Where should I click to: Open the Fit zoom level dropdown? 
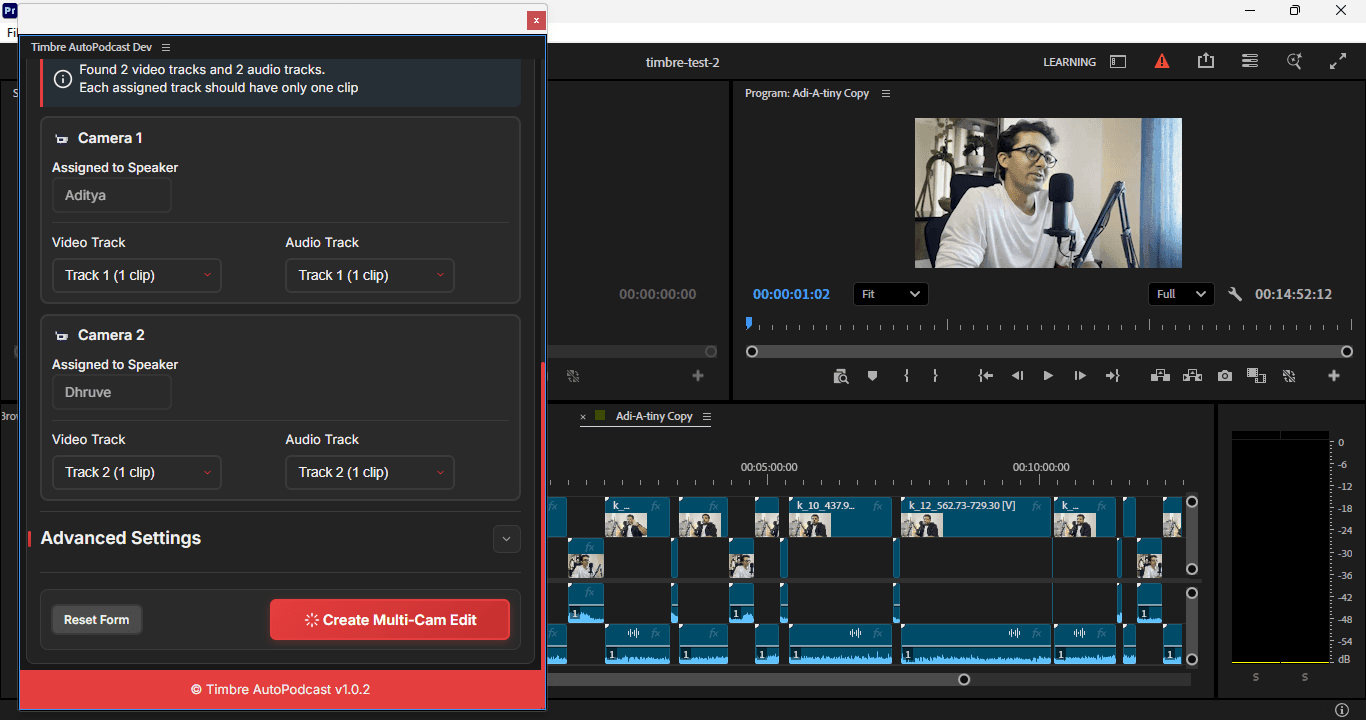click(x=890, y=294)
